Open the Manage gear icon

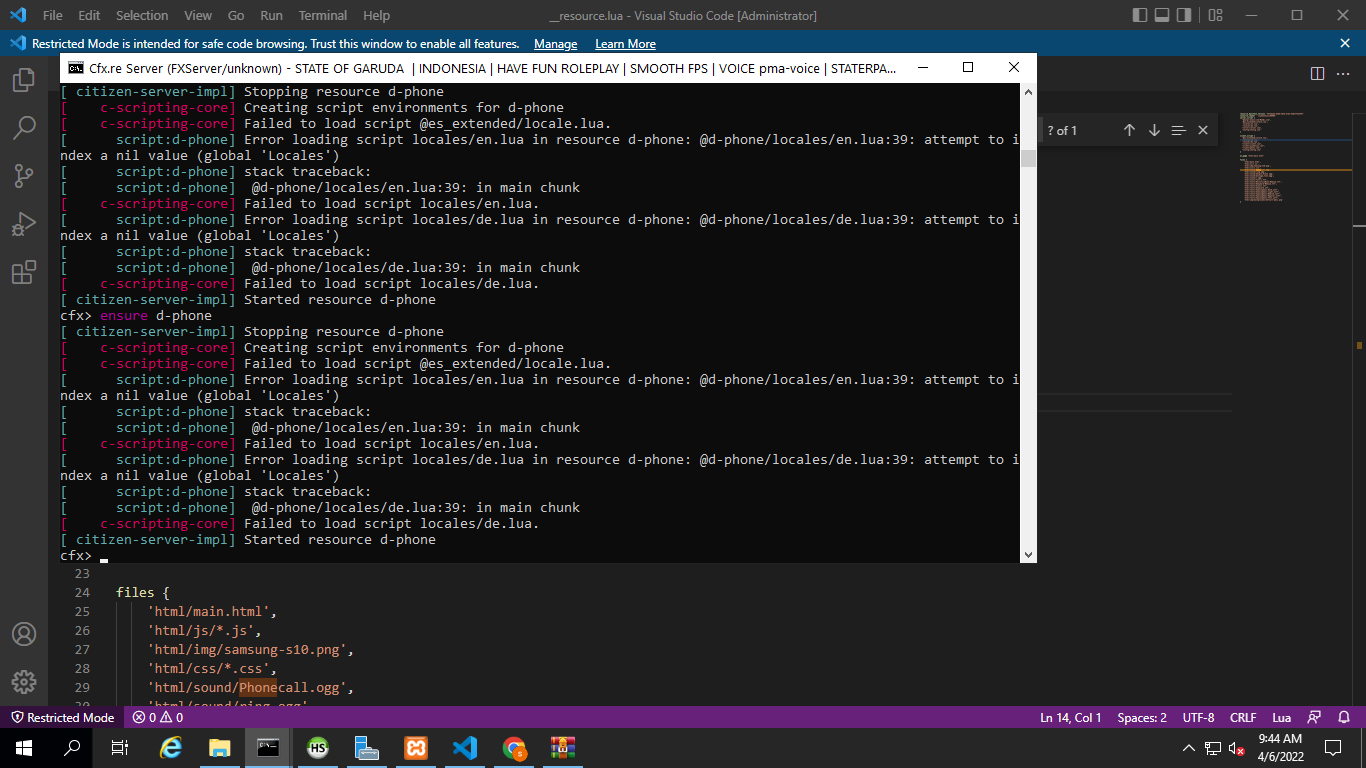point(24,682)
